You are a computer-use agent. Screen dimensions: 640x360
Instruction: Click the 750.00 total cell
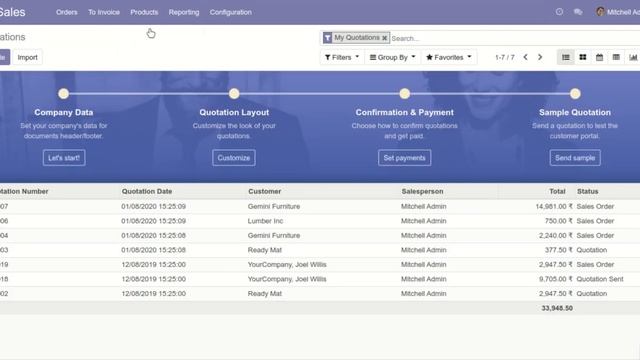(x=559, y=221)
